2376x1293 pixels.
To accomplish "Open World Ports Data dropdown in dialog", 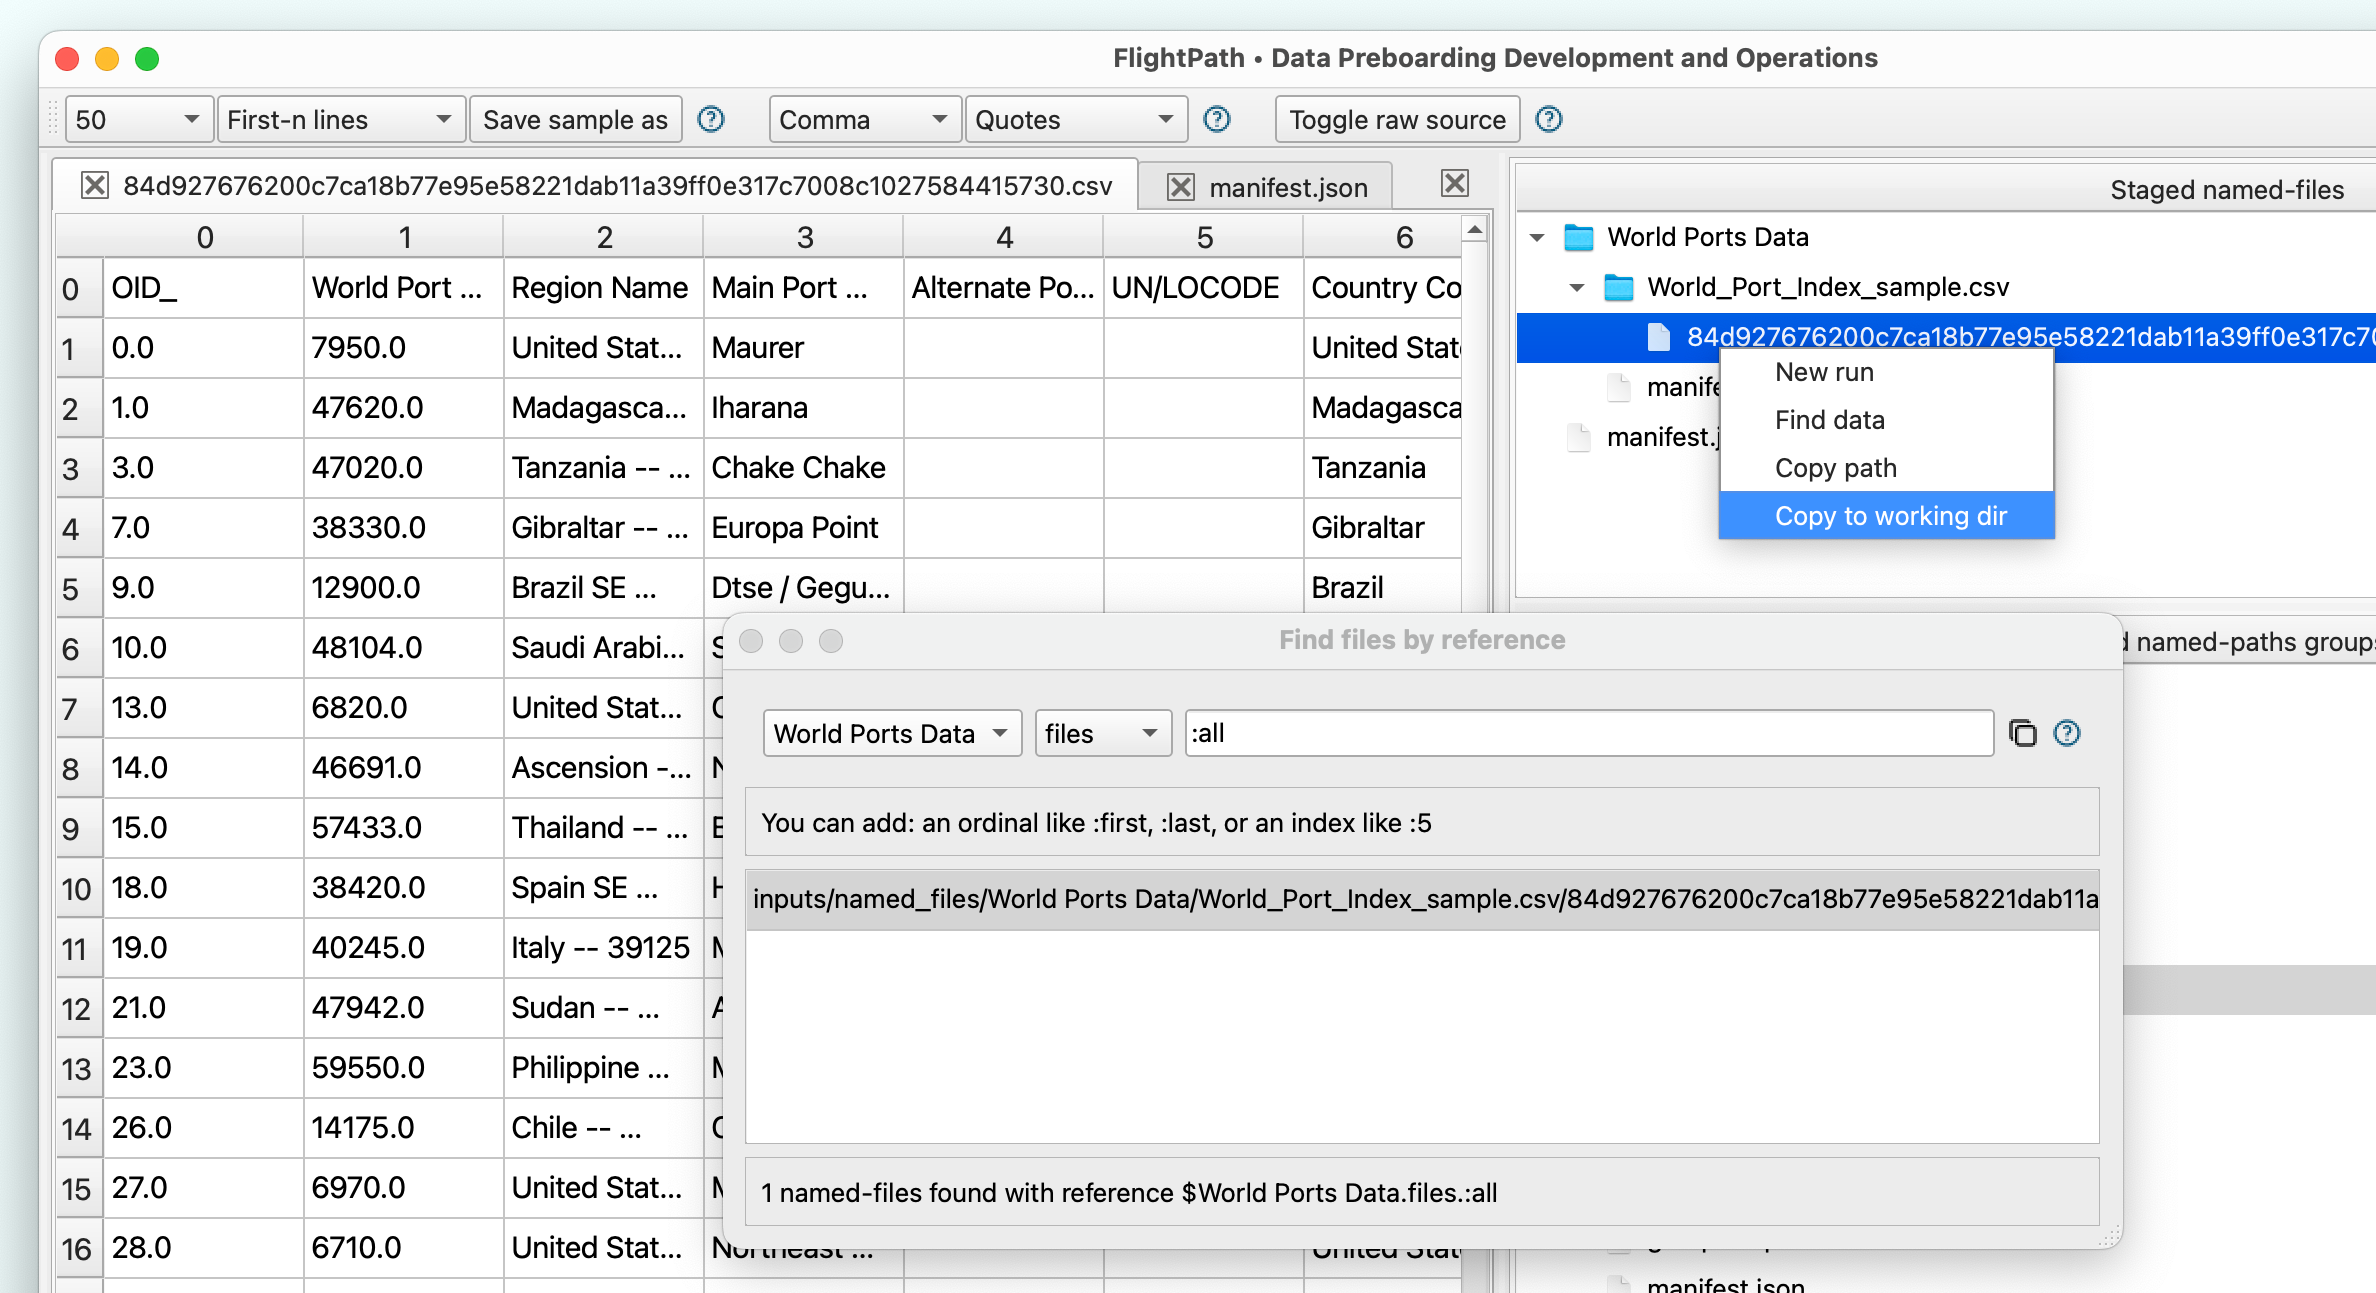I will click(x=892, y=734).
